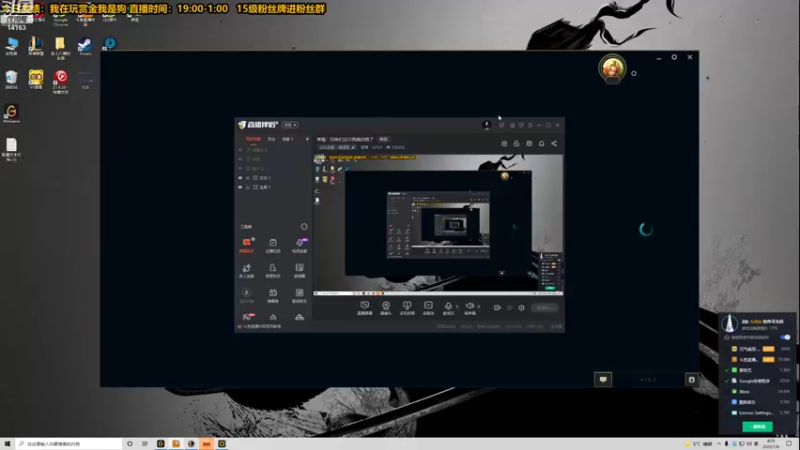This screenshot has height=450, width=800.
Task: Add a new scene with plus button
Action: 307,139
